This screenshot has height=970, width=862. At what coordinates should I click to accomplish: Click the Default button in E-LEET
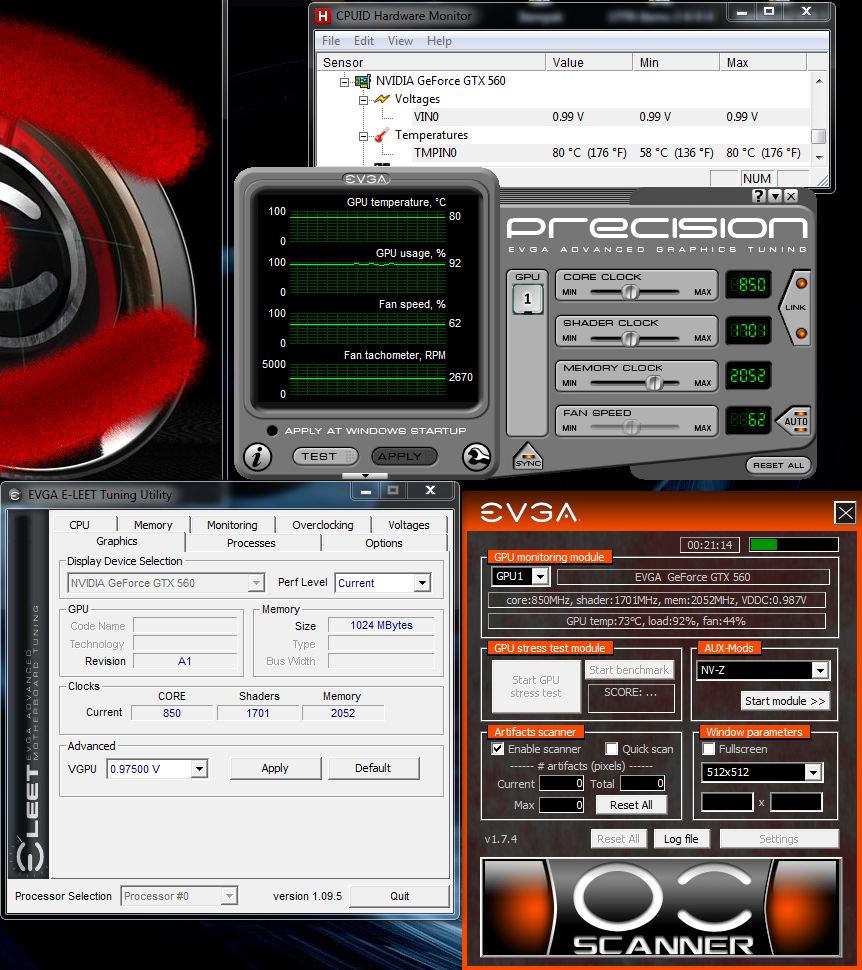tap(373, 768)
